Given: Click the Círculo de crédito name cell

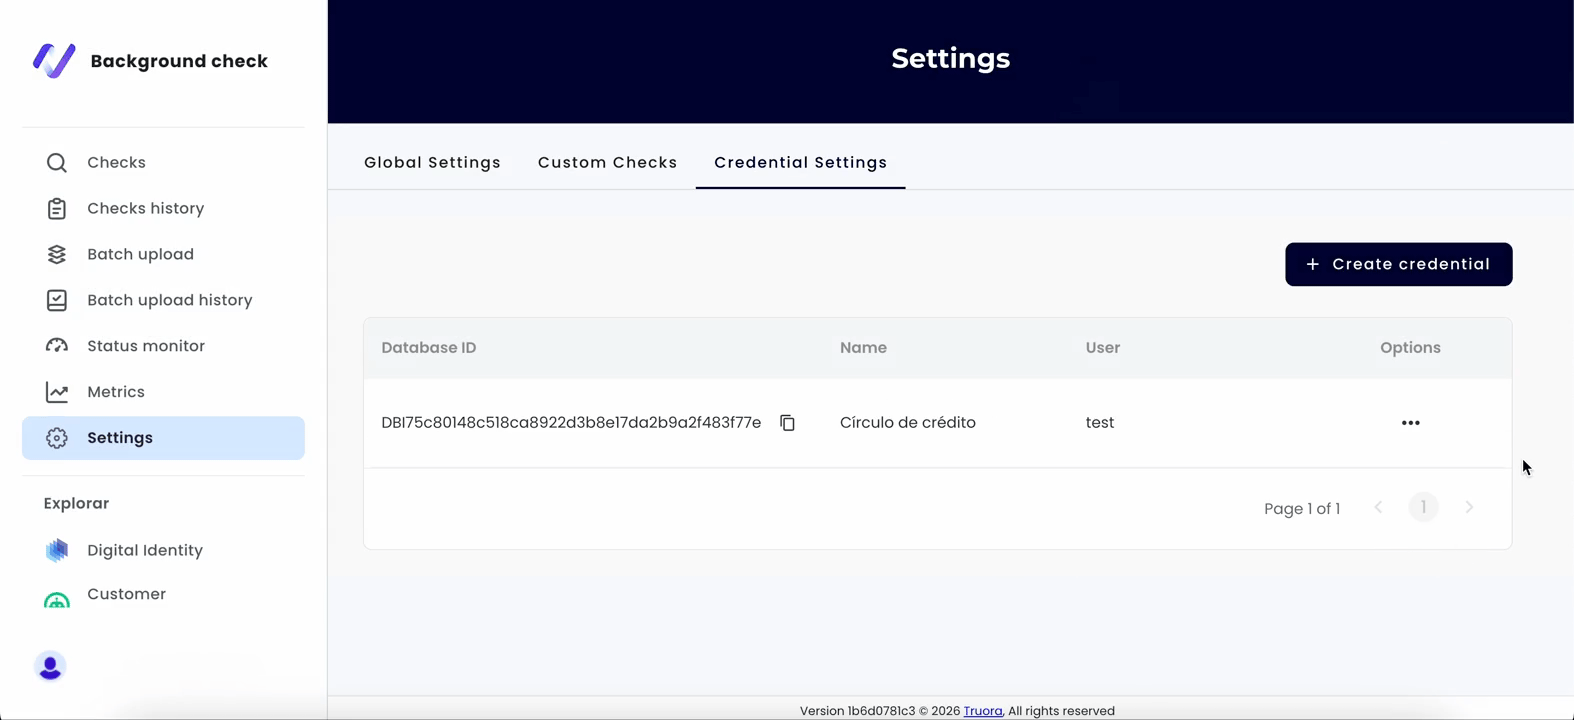Looking at the screenshot, I should (907, 423).
